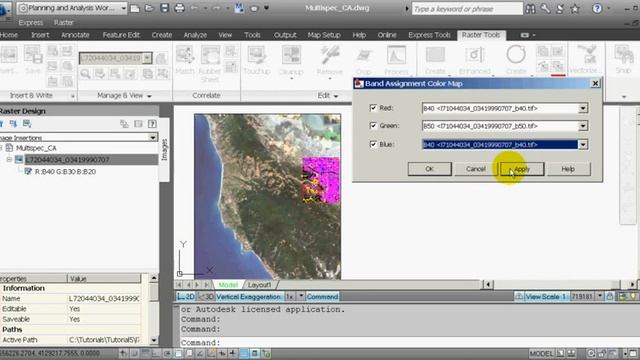Click the Images vertical side tab
The height and width of the screenshot is (360, 640).
pos(164,149)
